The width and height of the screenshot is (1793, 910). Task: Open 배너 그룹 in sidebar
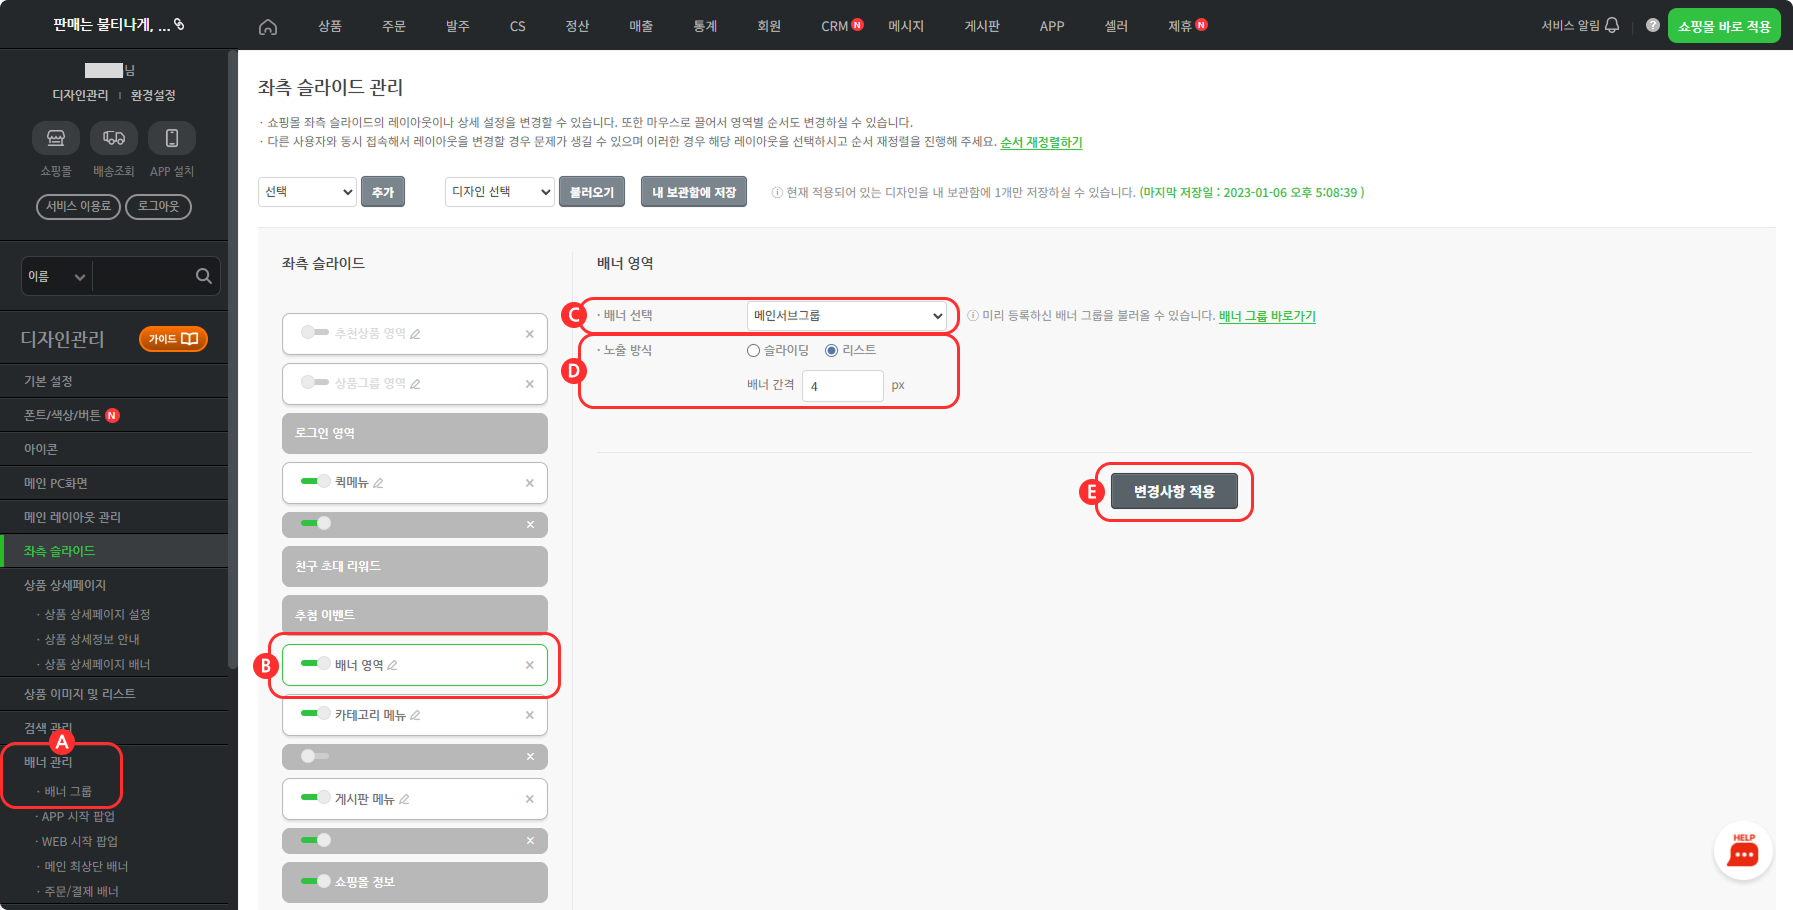67,791
